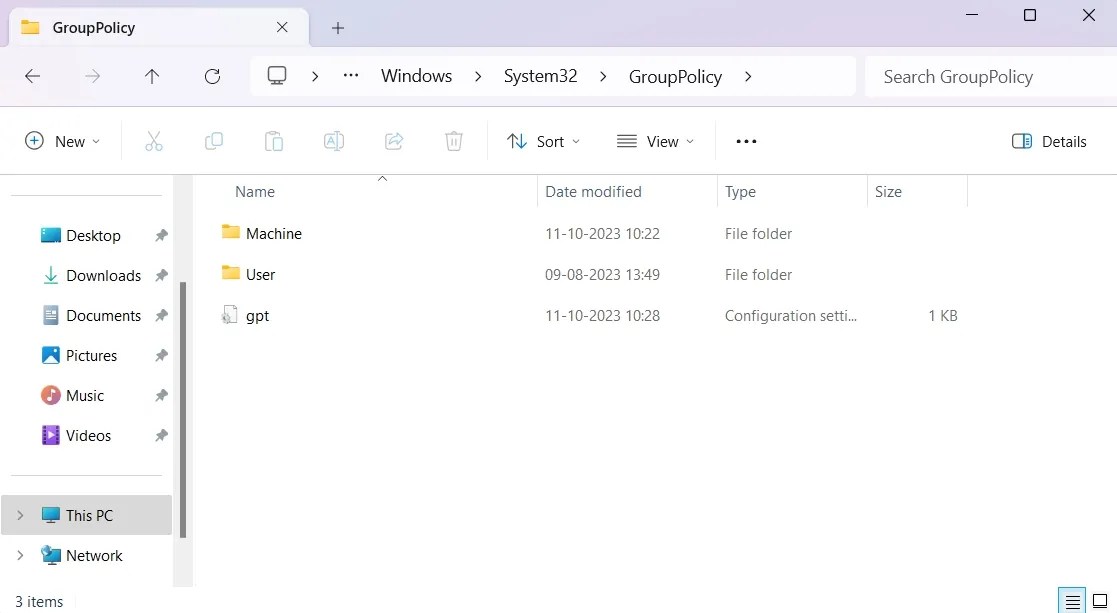Open the New item dropdown
The height and width of the screenshot is (613, 1117).
point(62,141)
